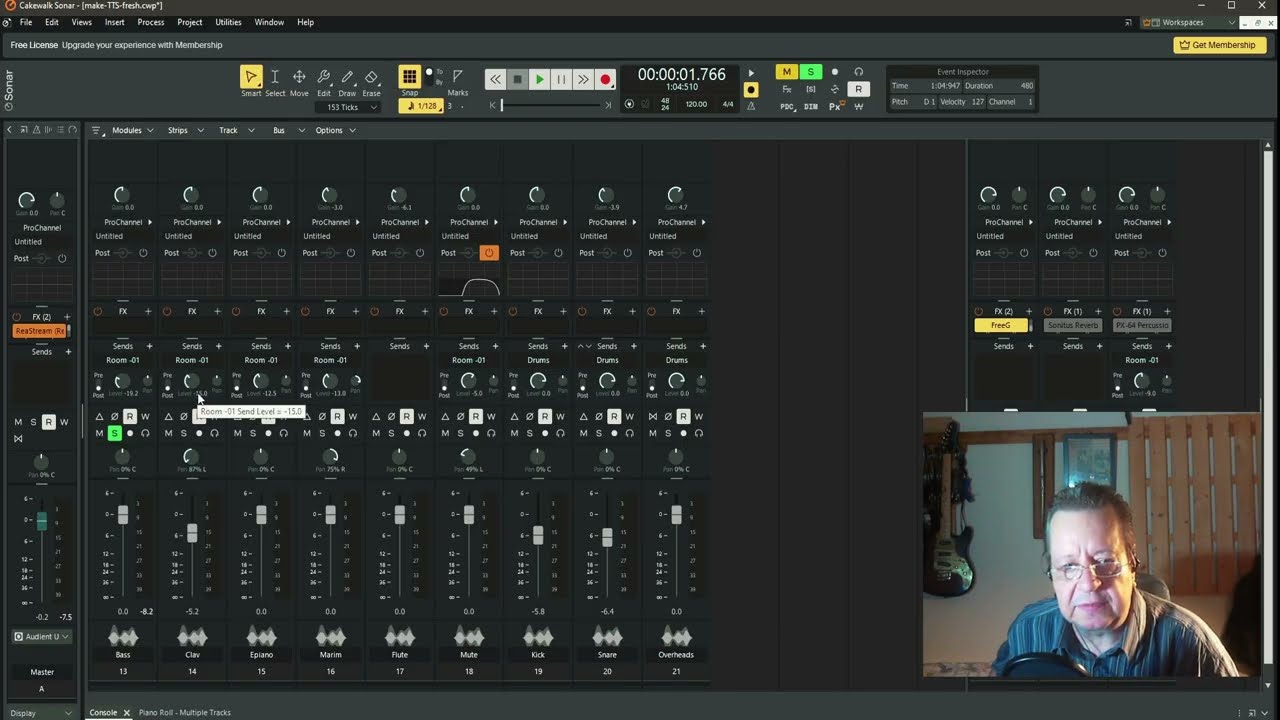Start recording with red Record button
The width and height of the screenshot is (1280, 720).
coord(605,79)
